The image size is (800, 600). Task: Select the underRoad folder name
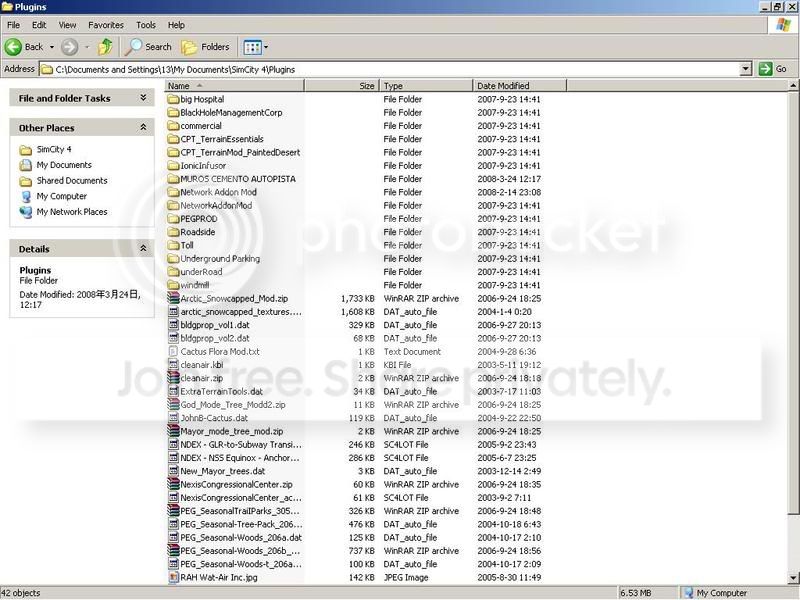(201, 272)
